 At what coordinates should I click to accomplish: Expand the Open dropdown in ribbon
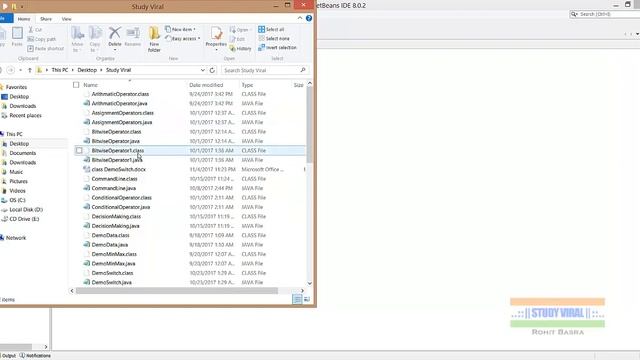[239, 30]
